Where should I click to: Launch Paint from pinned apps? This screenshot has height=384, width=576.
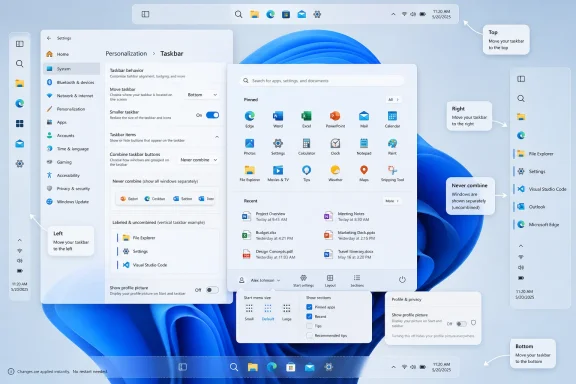(x=392, y=146)
